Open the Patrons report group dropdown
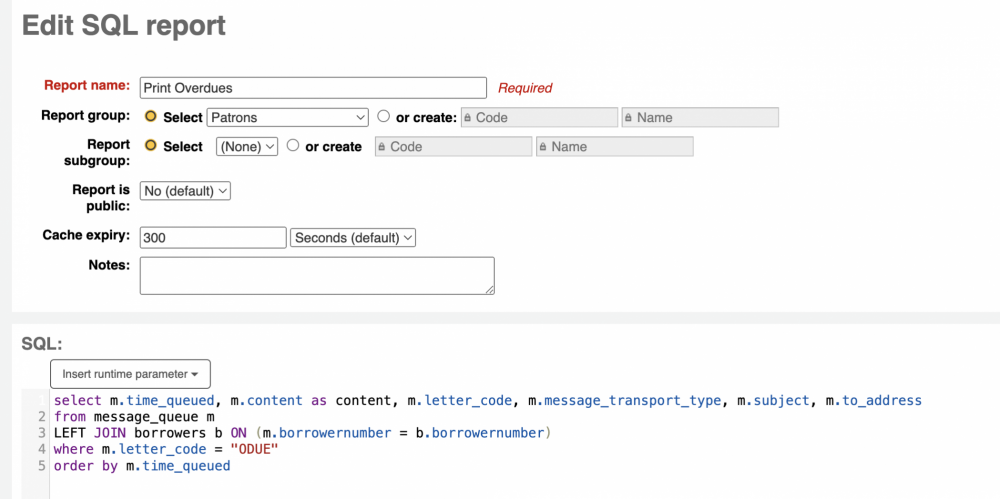The width and height of the screenshot is (1000, 499). click(x=288, y=117)
